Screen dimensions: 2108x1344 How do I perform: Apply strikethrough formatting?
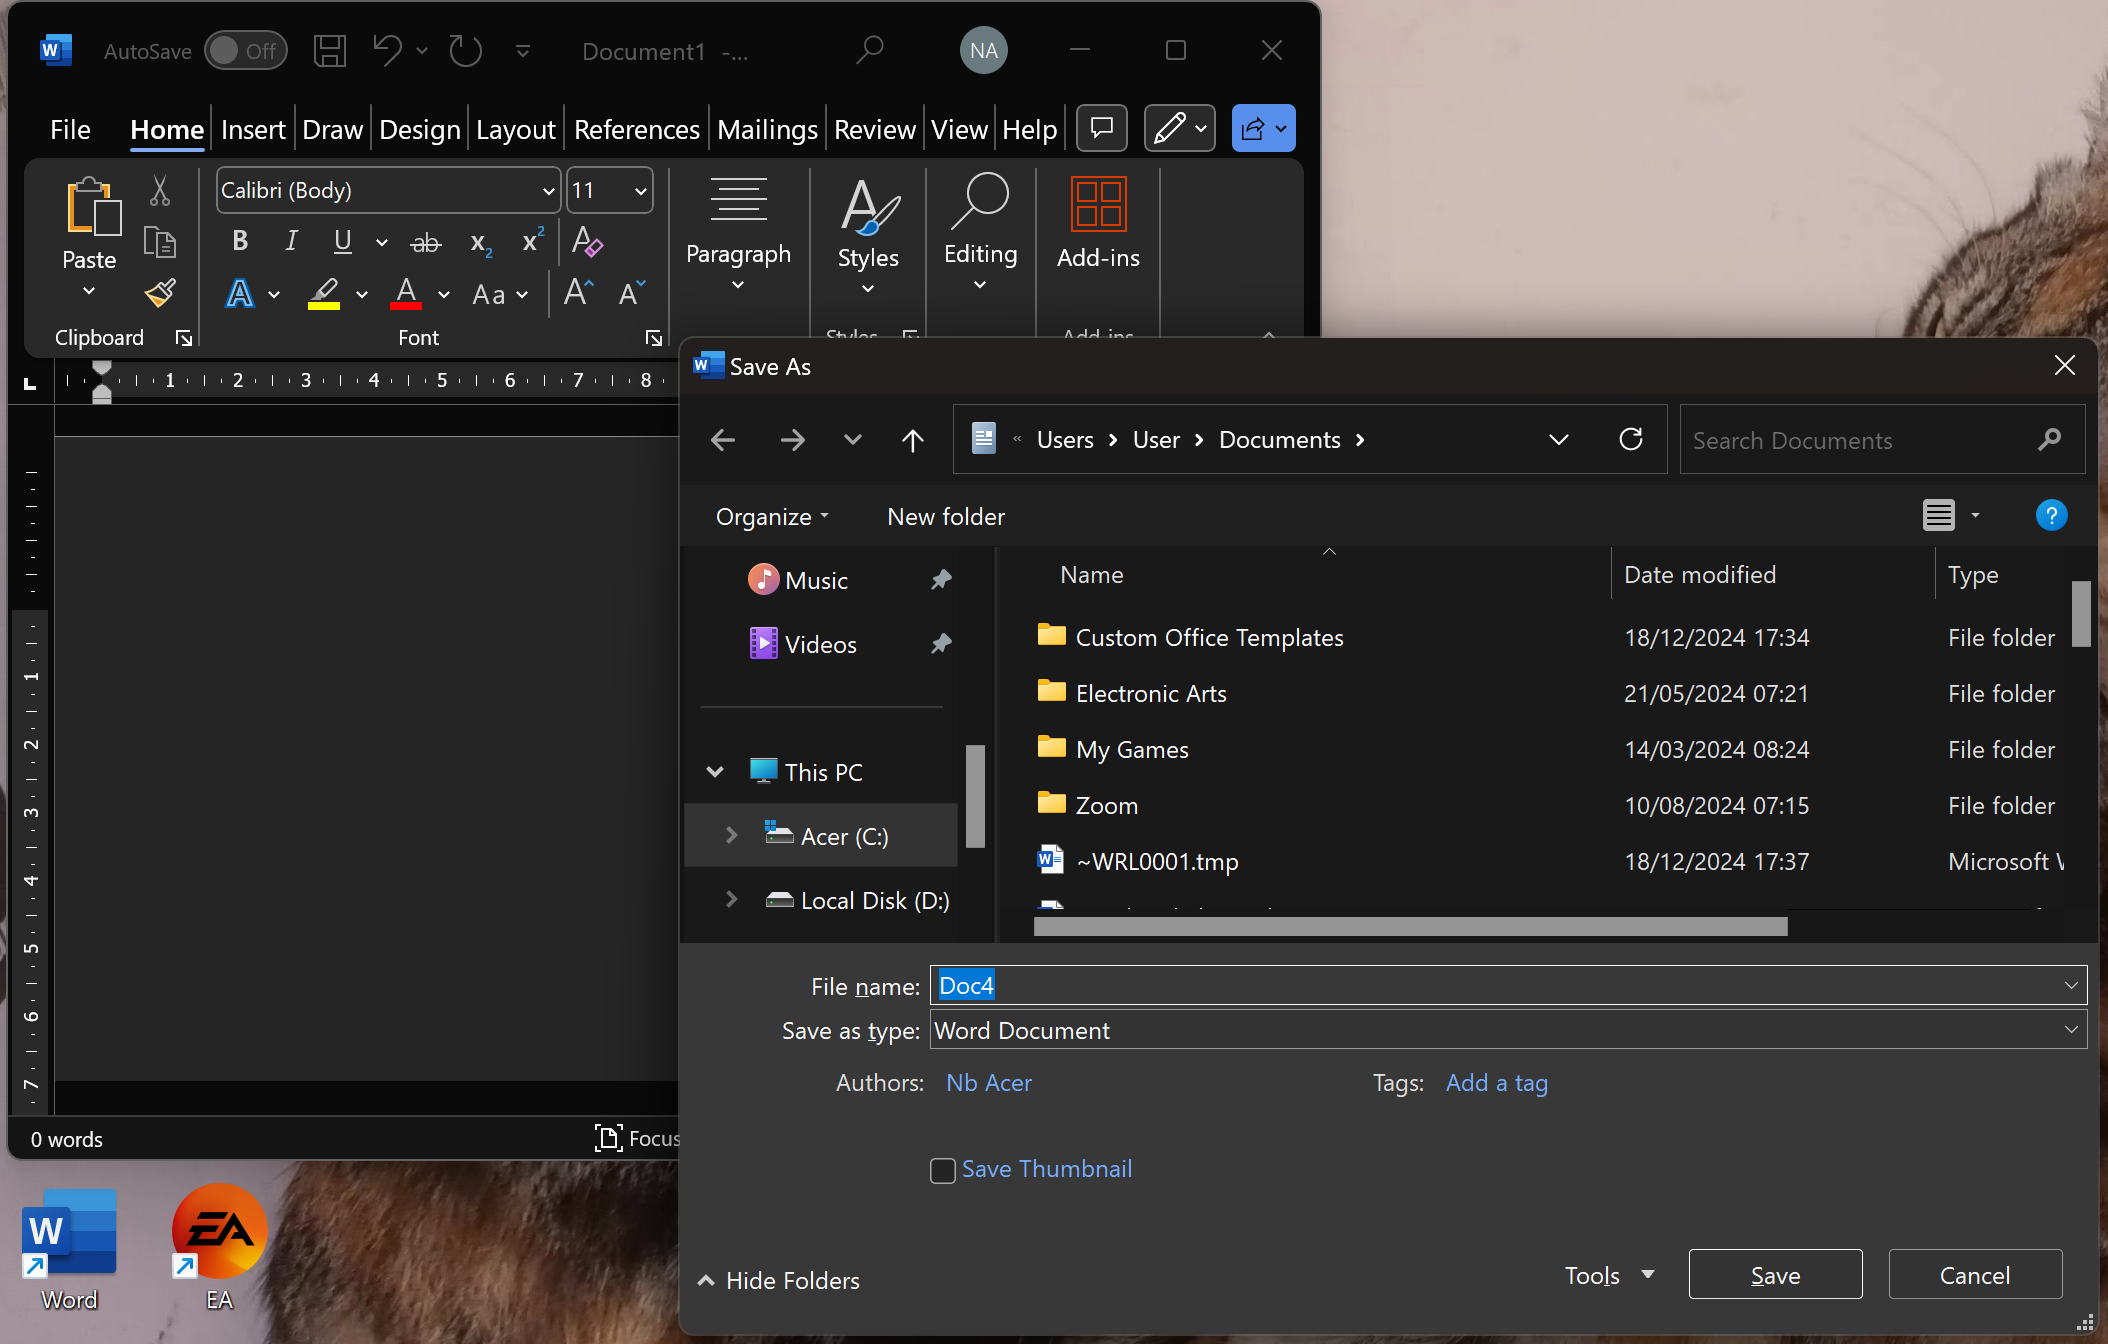(x=426, y=240)
